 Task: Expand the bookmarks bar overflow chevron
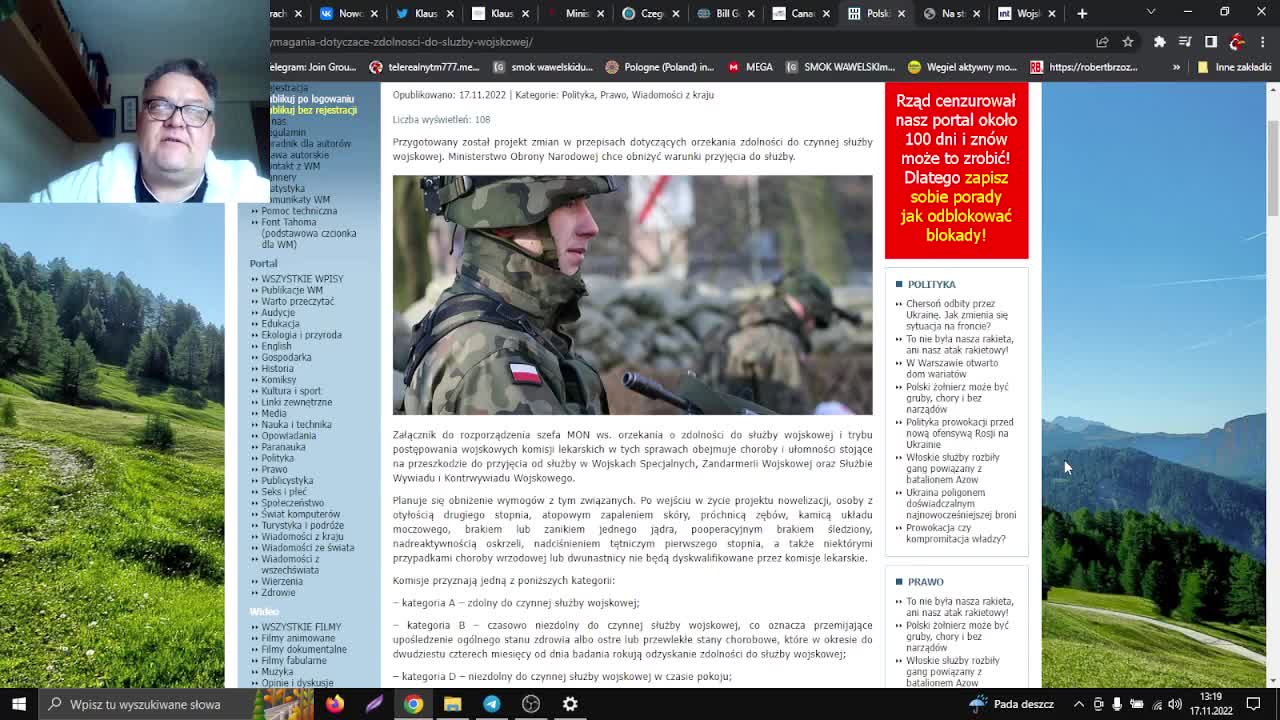(x=1176, y=67)
